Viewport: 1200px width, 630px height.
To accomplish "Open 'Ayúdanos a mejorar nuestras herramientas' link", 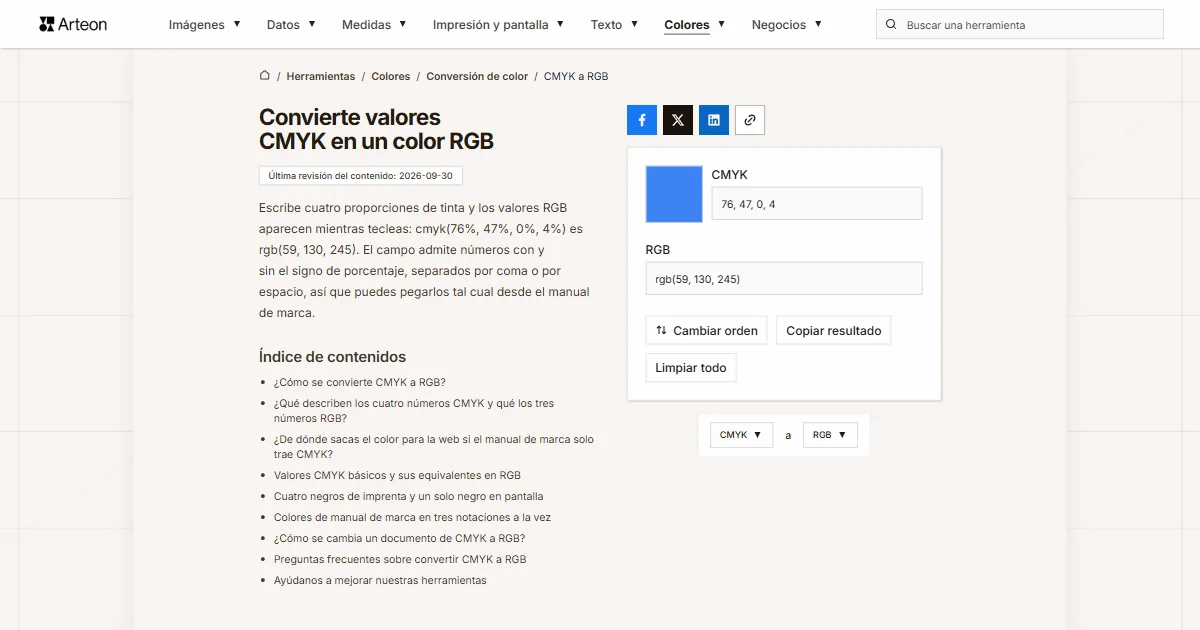I will pos(380,580).
